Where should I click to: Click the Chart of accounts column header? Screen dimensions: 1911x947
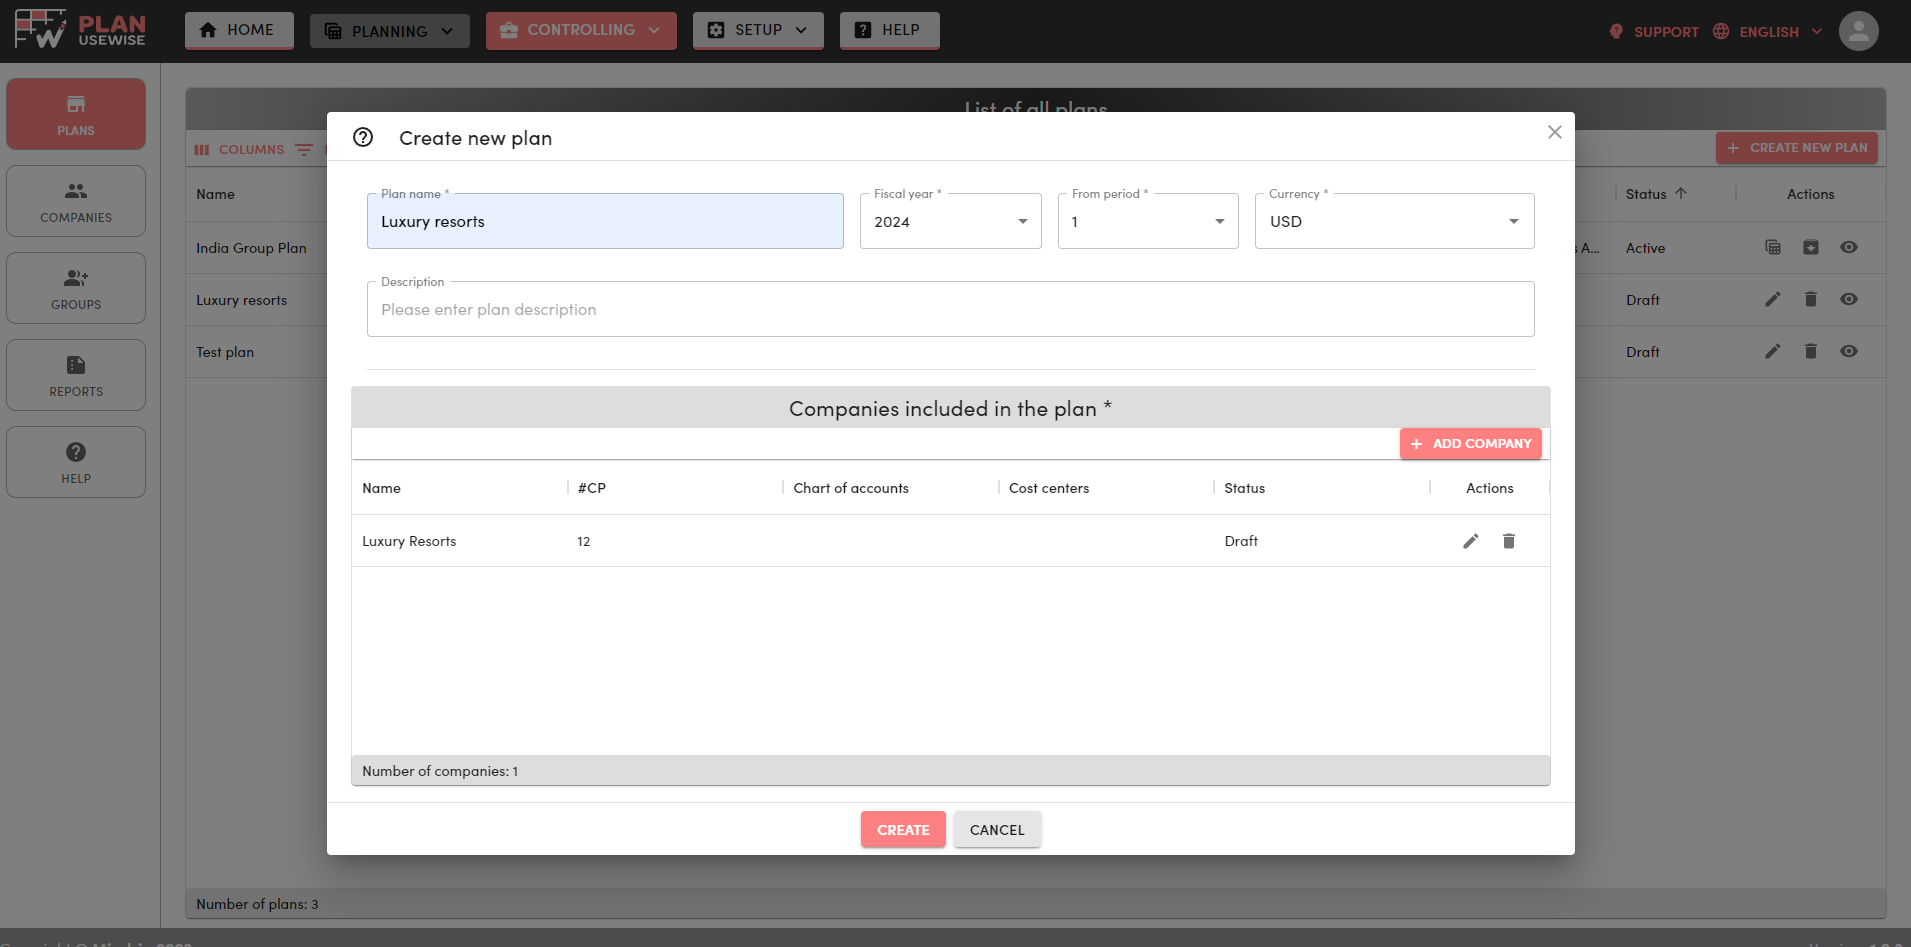851,488
